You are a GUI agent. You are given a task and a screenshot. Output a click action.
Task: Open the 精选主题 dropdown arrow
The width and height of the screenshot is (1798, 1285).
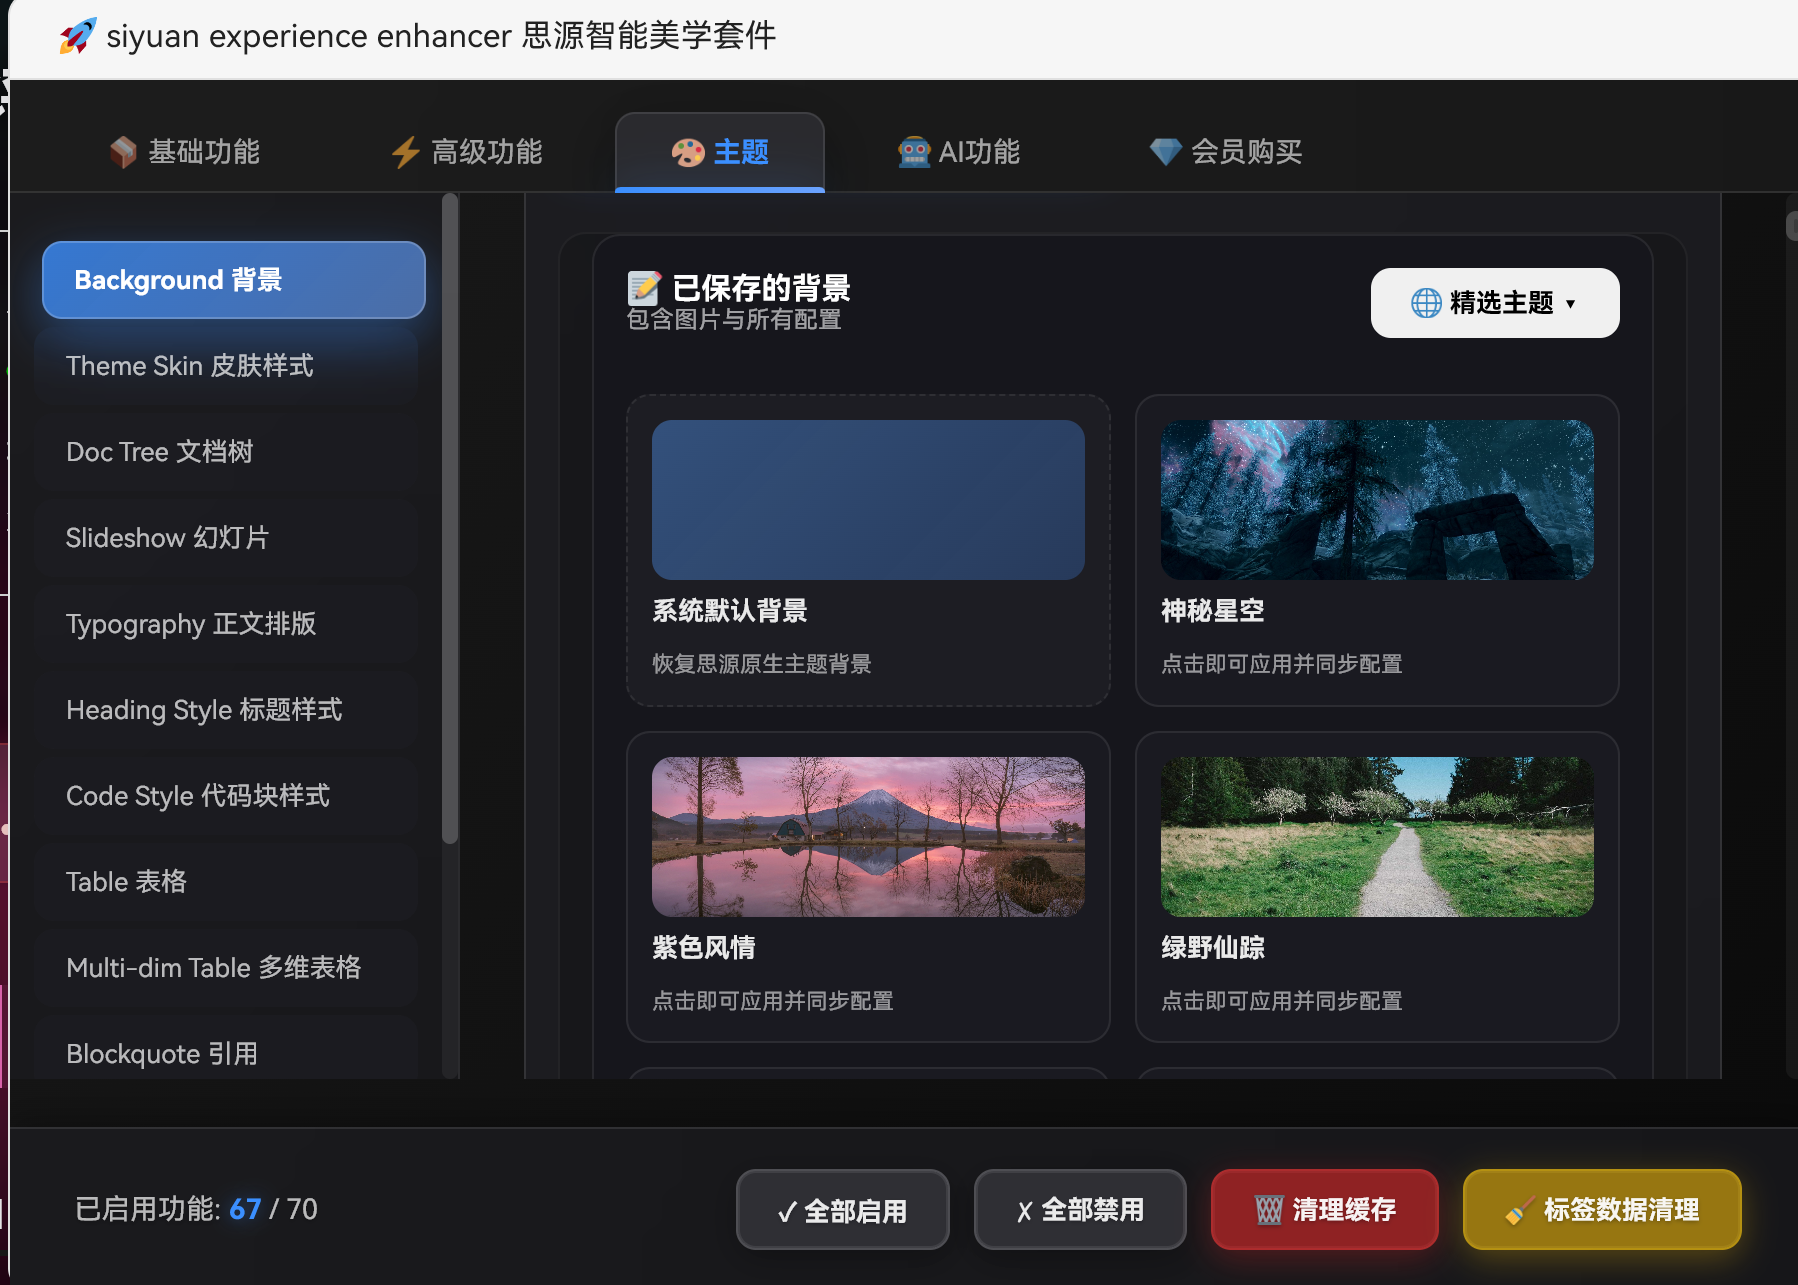click(1571, 304)
